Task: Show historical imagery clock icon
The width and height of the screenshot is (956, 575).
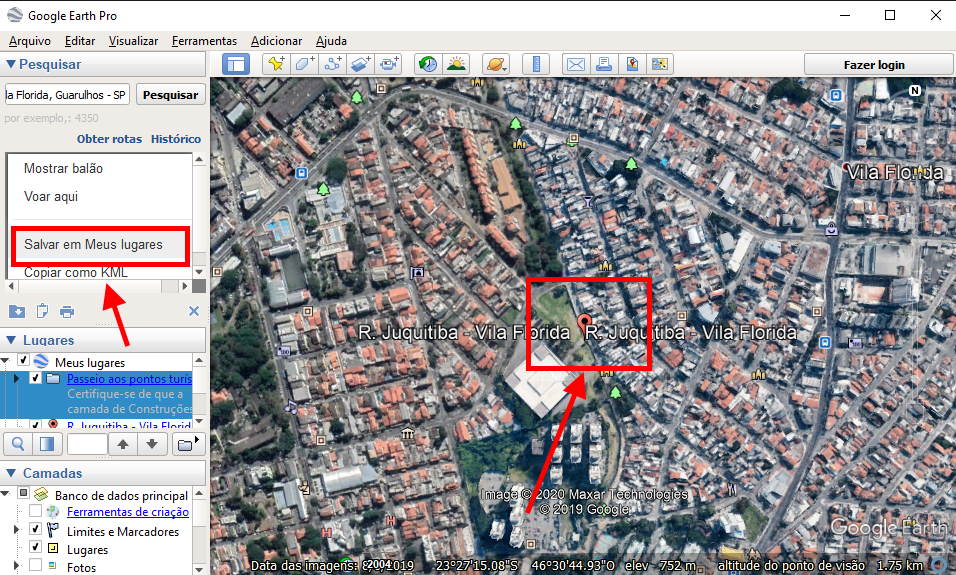Action: pyautogui.click(x=428, y=64)
